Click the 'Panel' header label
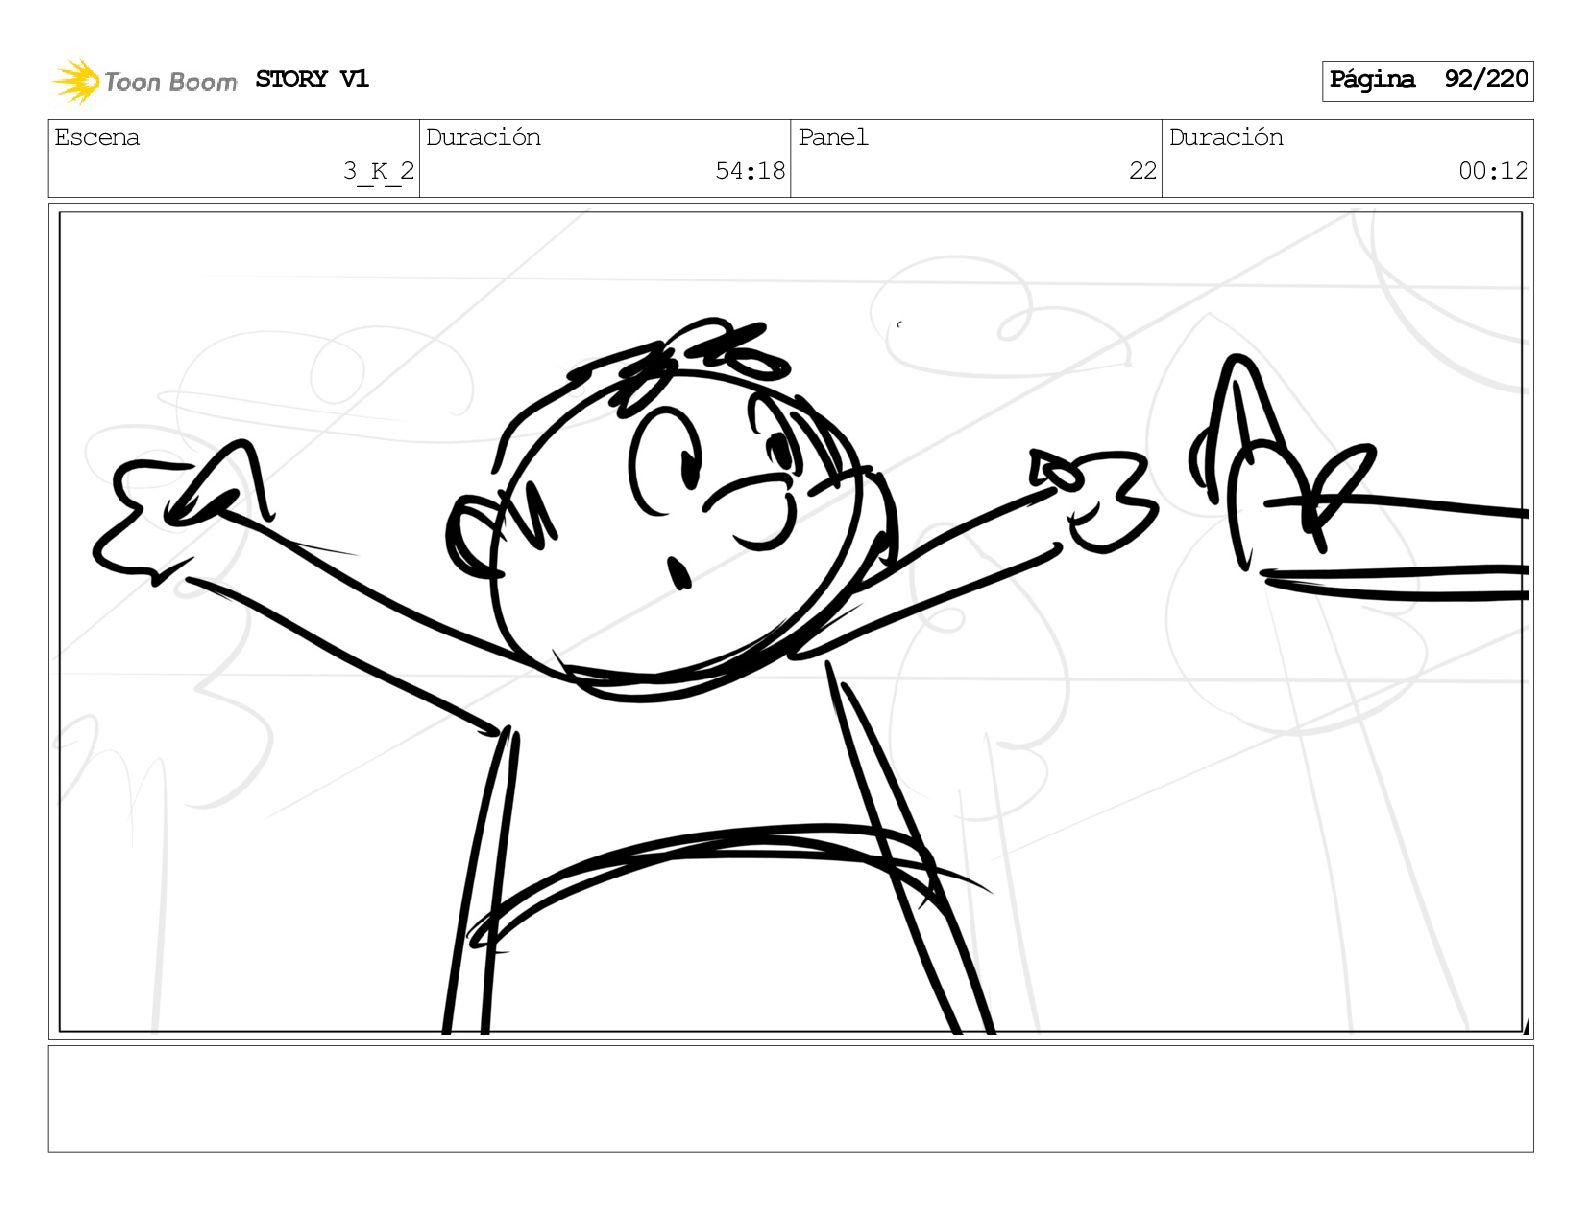Image resolution: width=1584 pixels, height=1224 pixels. [x=833, y=137]
